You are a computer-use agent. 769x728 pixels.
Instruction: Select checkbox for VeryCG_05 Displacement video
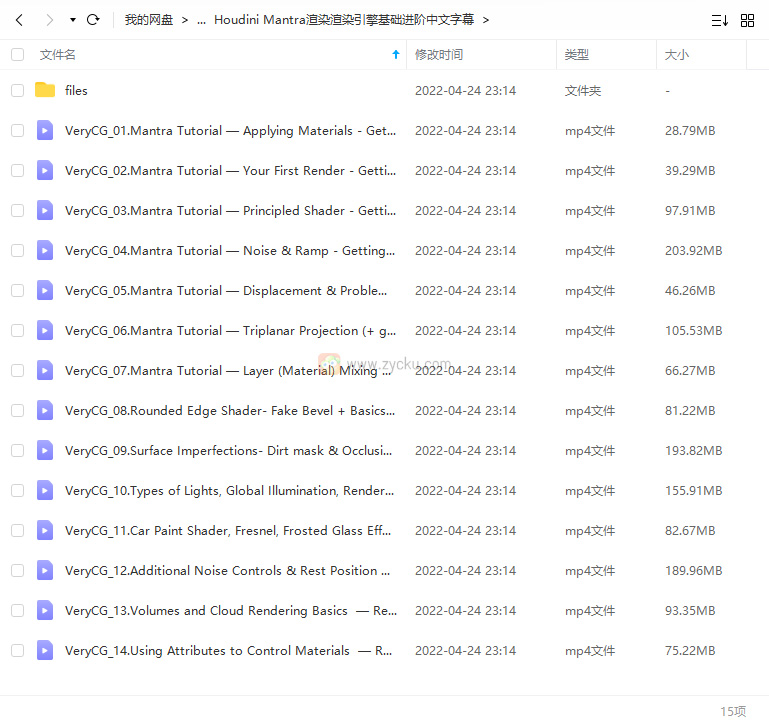tap(17, 290)
